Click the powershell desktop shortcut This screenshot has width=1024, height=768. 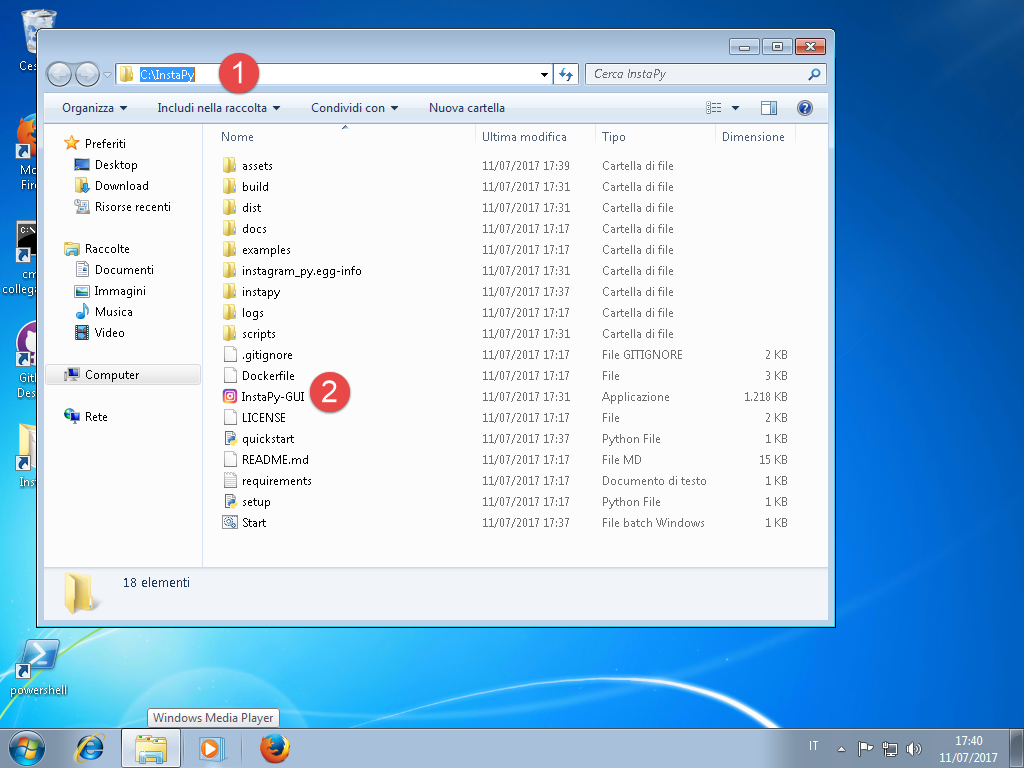click(x=39, y=667)
